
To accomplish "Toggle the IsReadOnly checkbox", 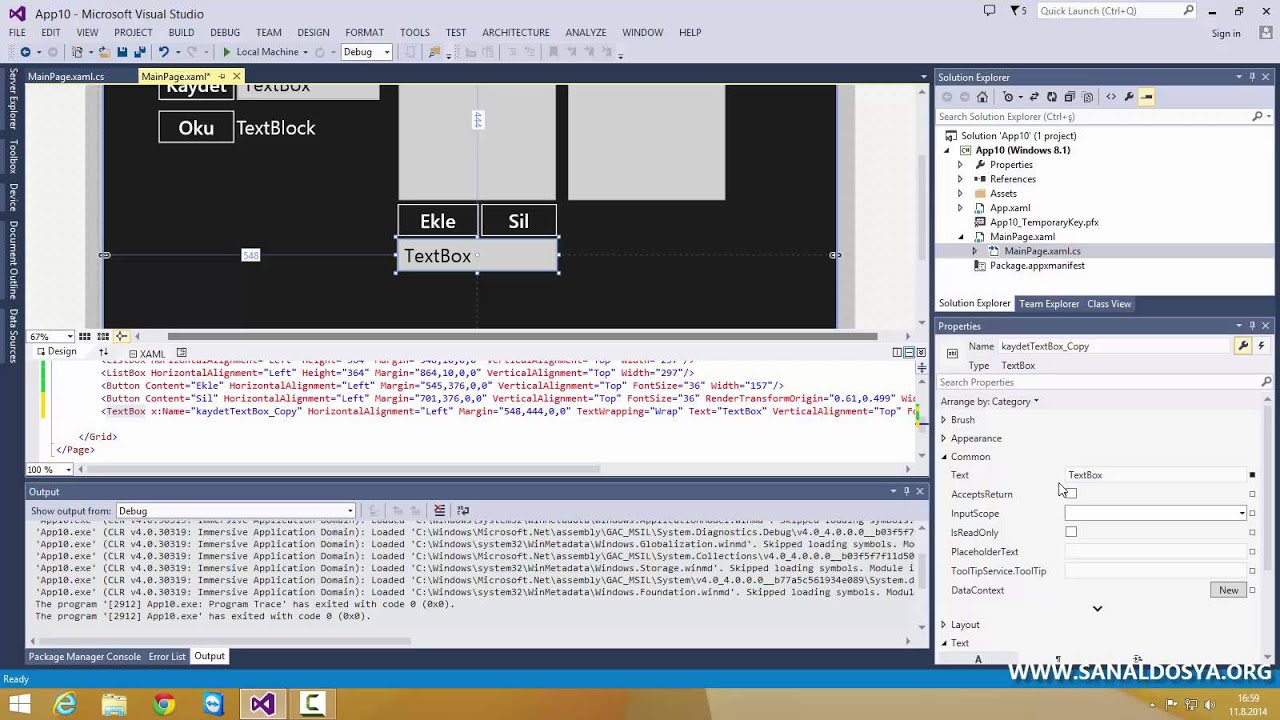I will tap(1071, 532).
